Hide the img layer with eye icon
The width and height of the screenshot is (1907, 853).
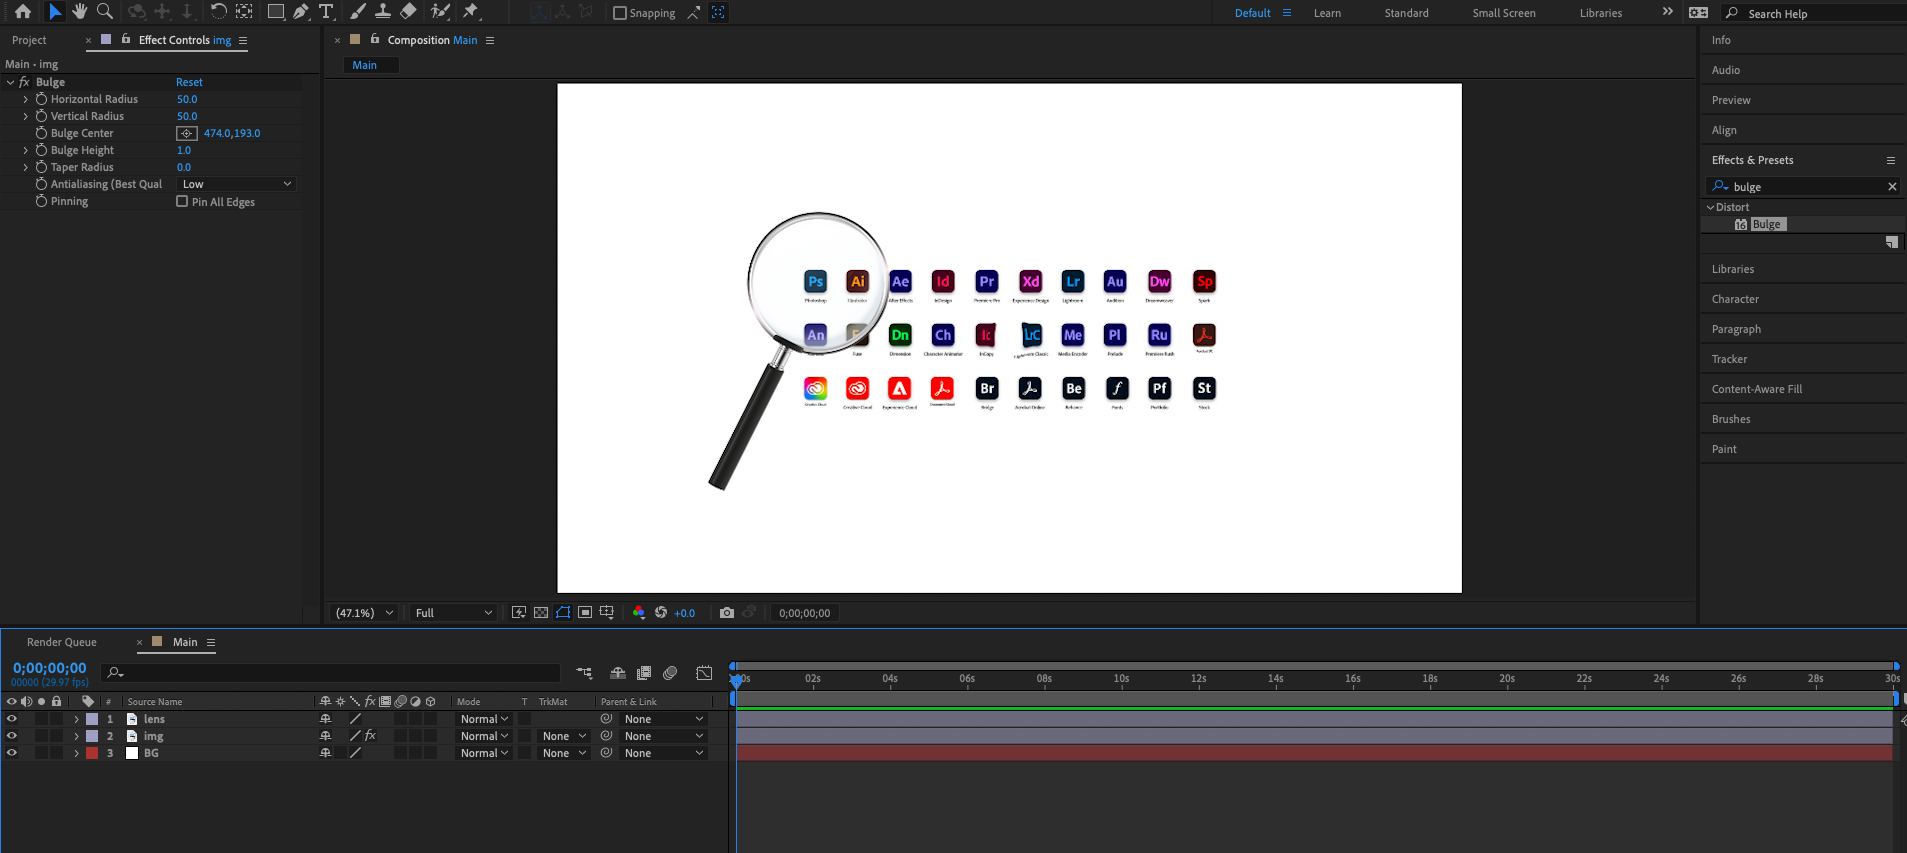click(x=12, y=736)
